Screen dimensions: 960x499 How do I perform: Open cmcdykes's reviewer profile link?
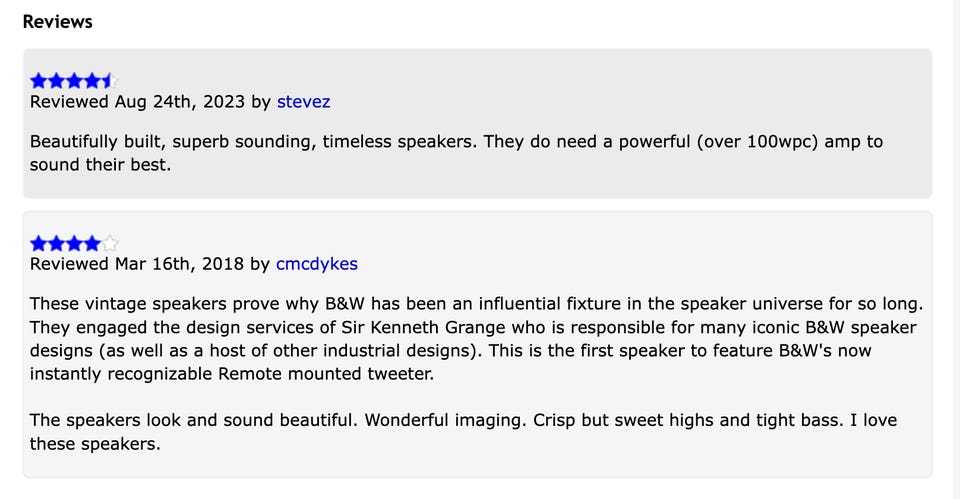[x=317, y=264]
